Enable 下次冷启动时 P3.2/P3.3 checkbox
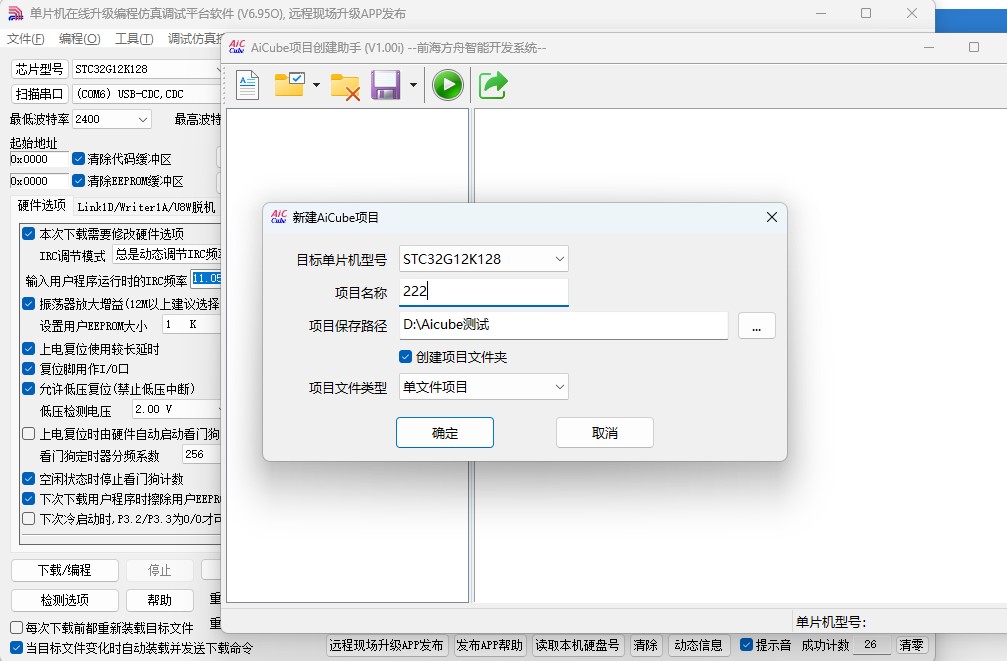 click(28, 518)
